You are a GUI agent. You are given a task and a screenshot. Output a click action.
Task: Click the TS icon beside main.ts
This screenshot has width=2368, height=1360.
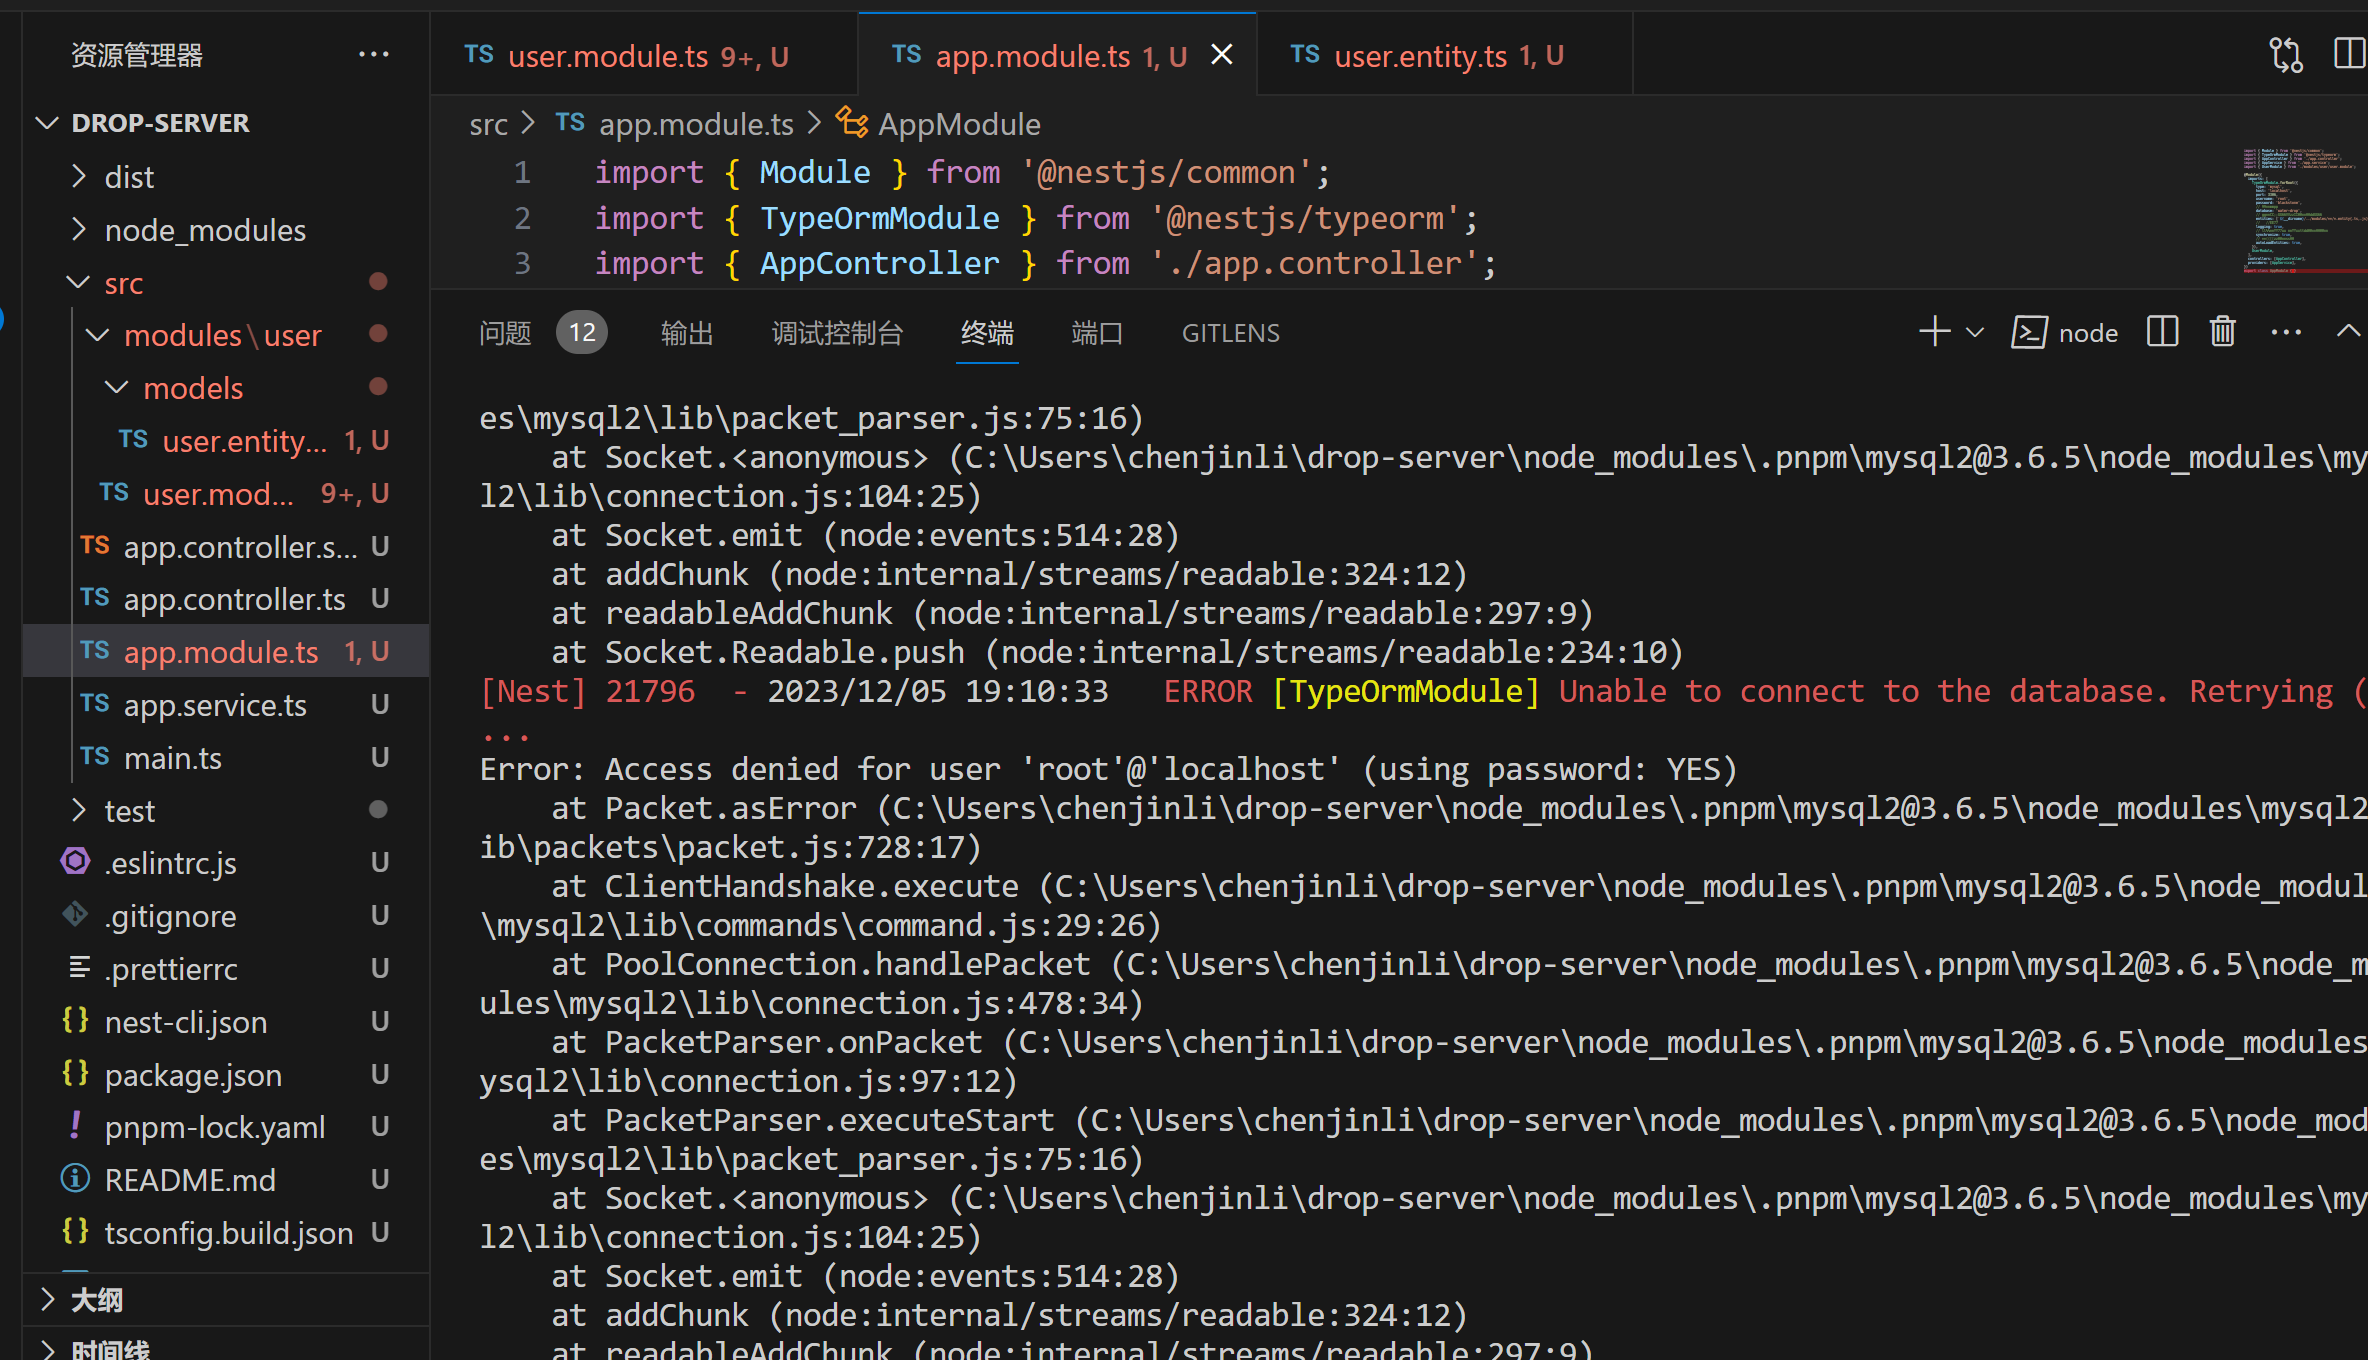95,756
